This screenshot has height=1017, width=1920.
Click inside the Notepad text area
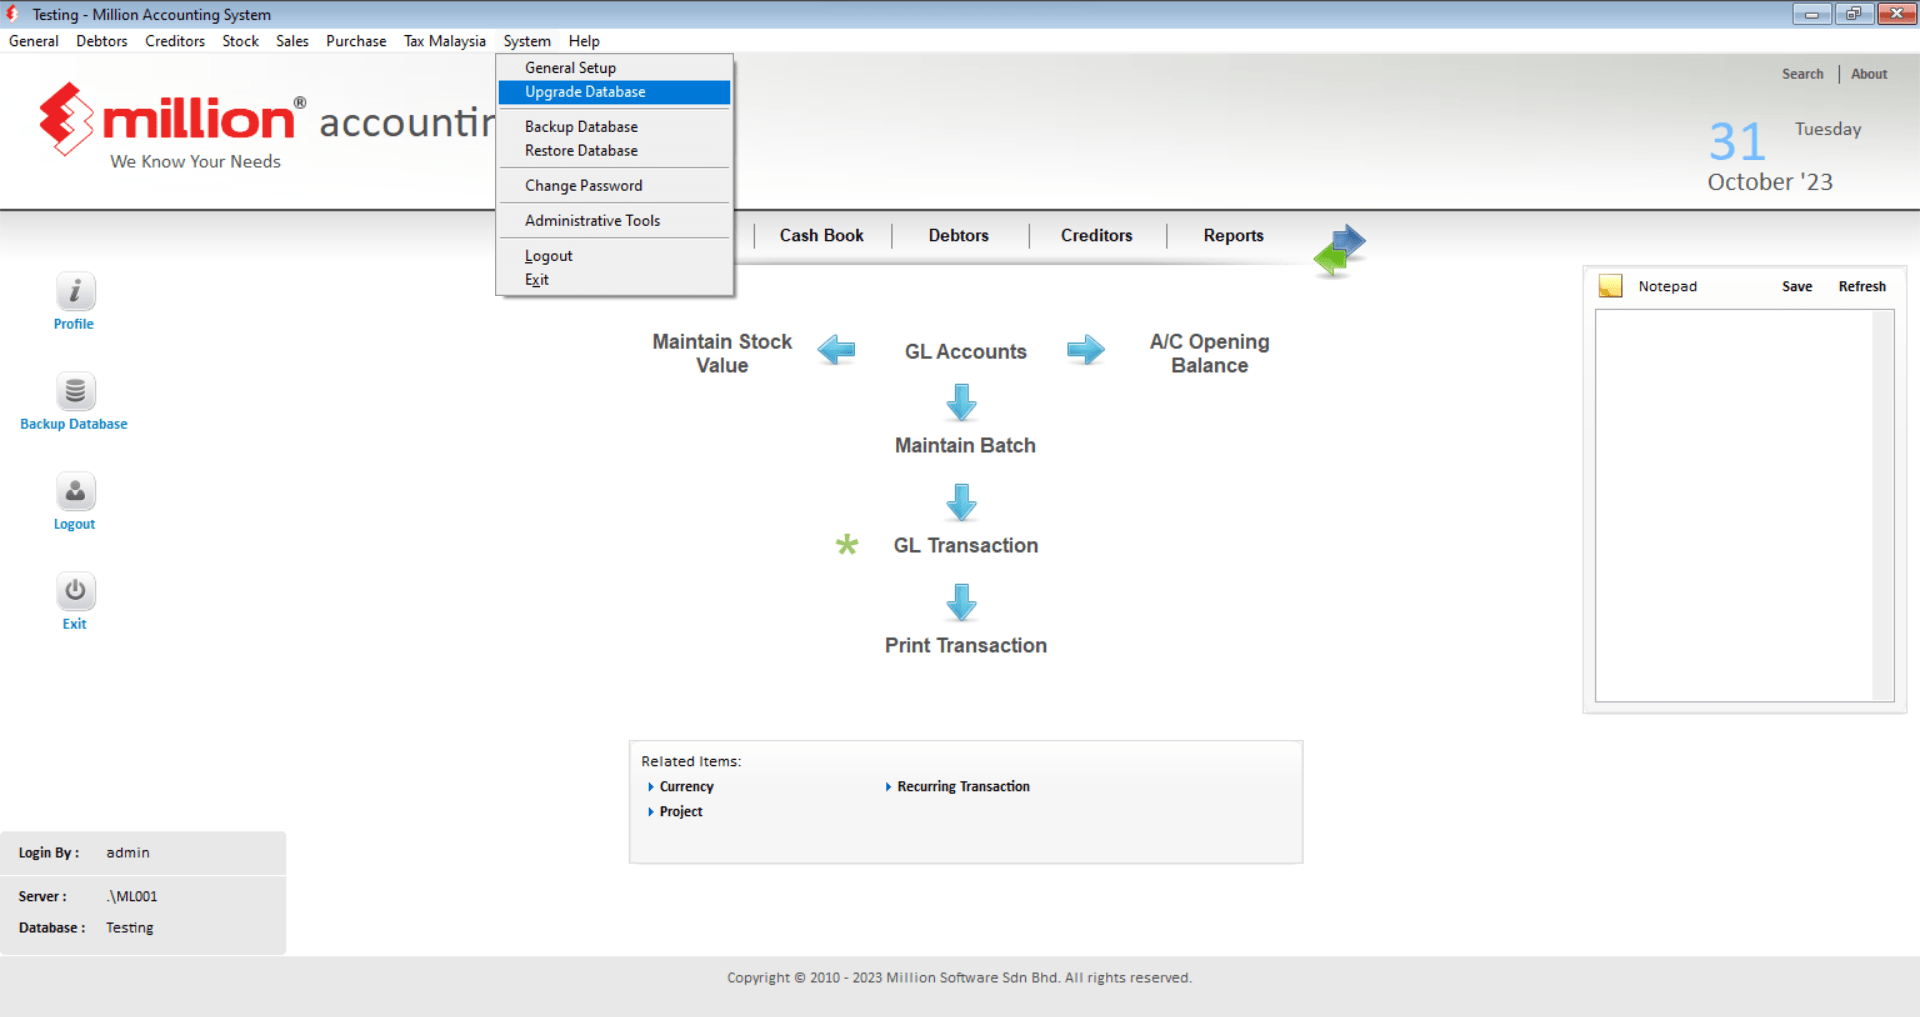(x=1733, y=505)
